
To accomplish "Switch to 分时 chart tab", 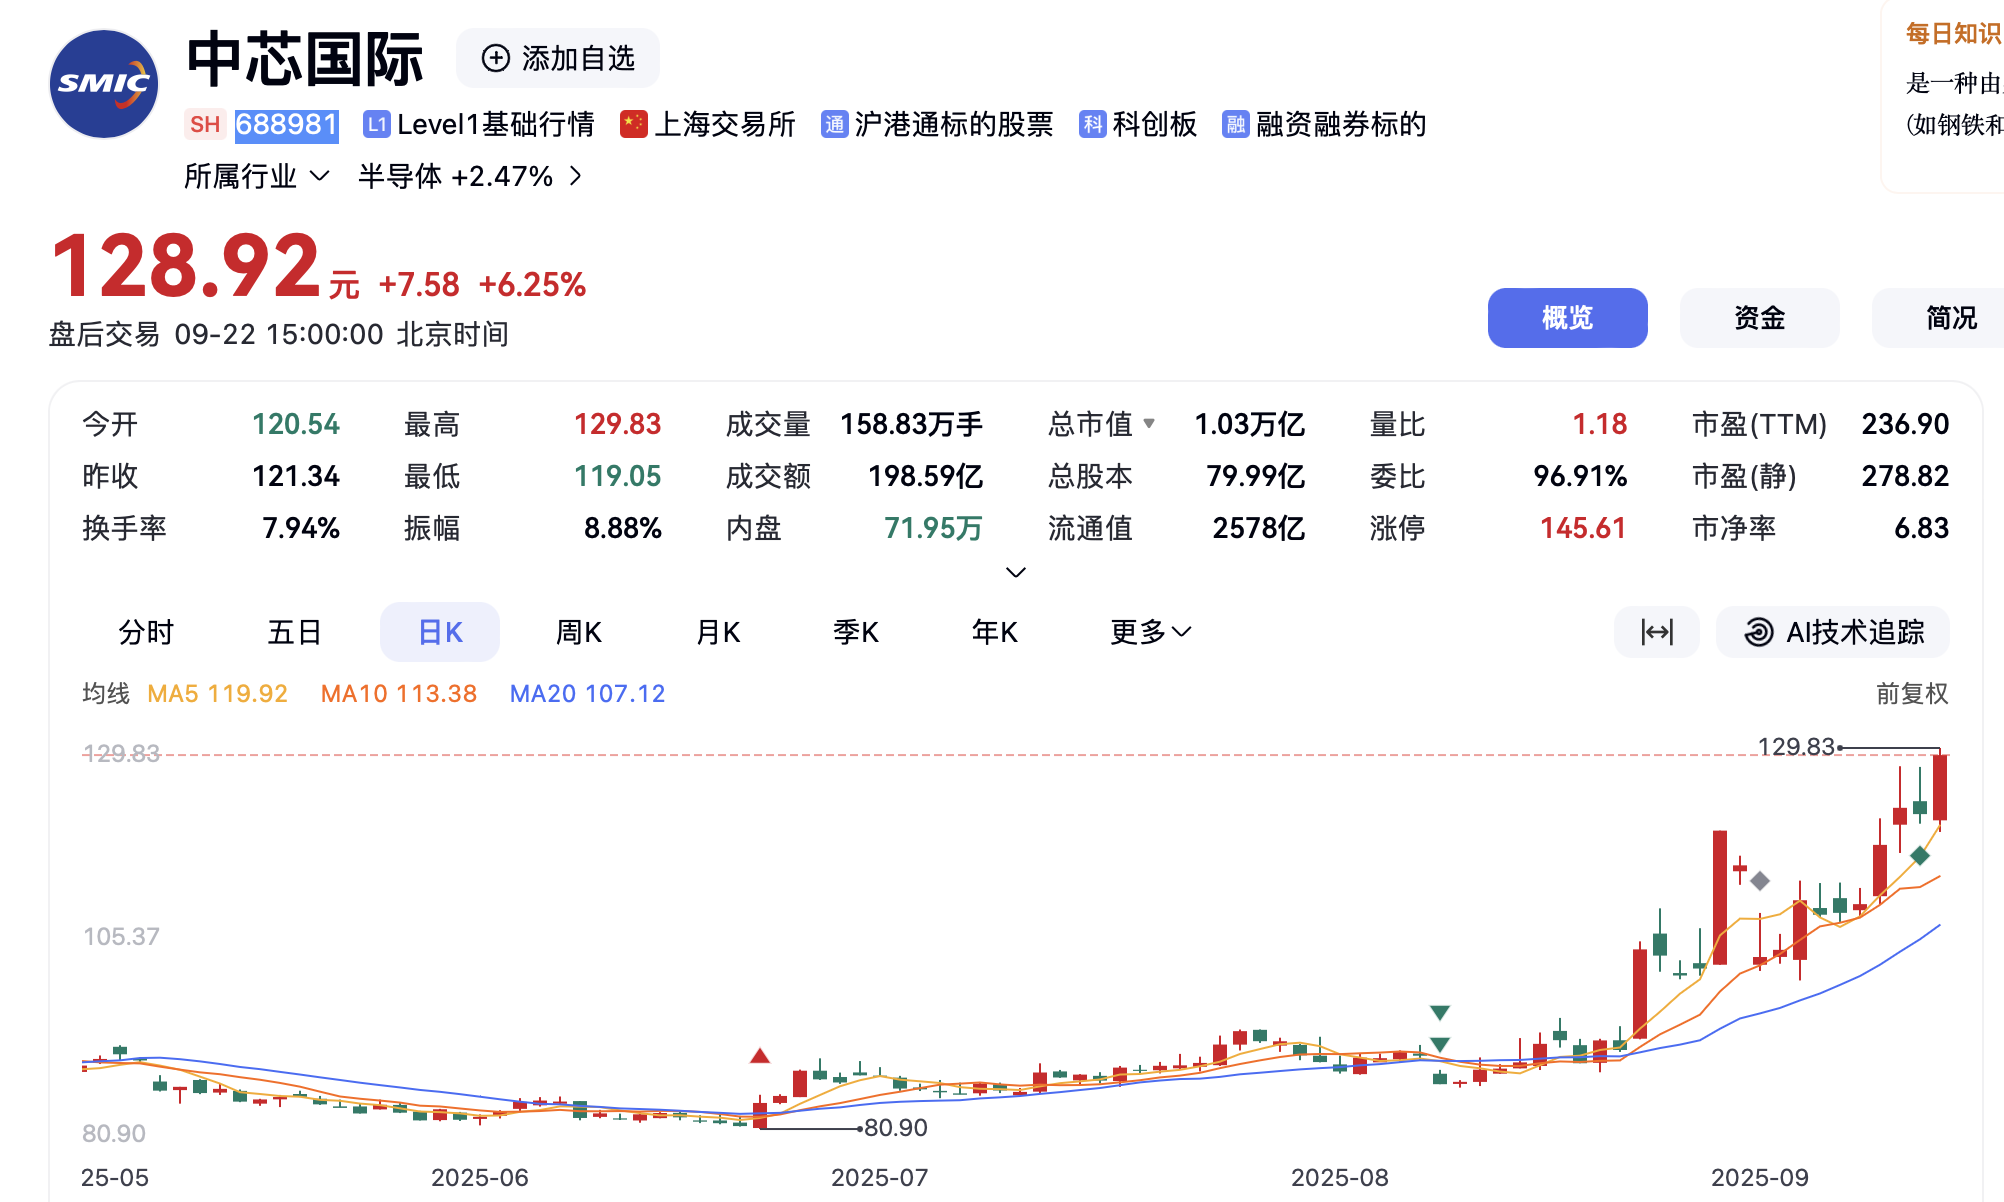I will [146, 632].
